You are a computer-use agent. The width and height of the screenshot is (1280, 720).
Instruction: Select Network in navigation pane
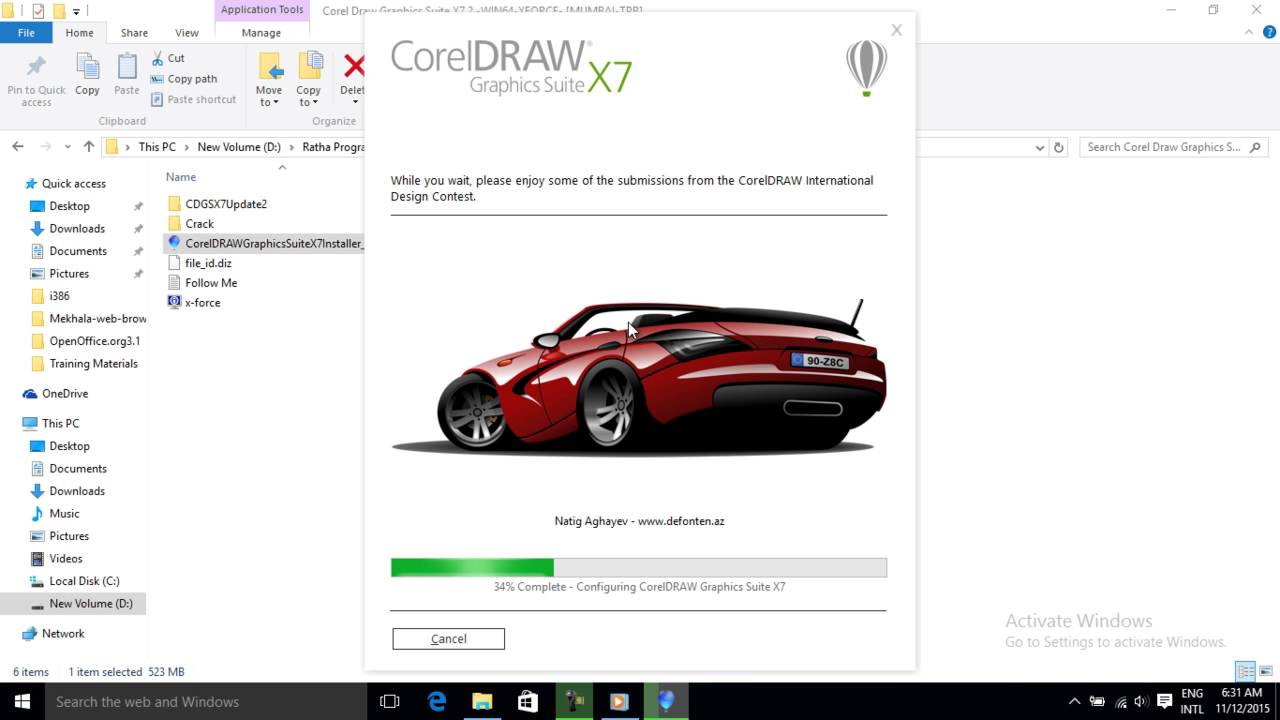63,634
